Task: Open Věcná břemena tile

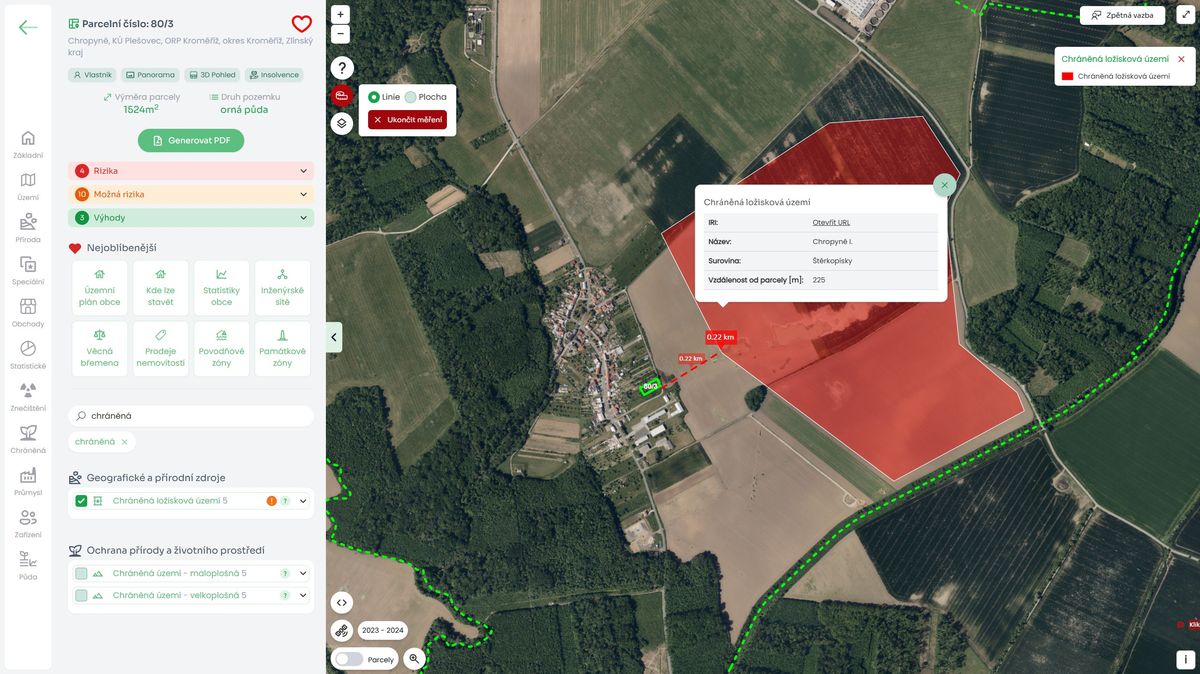Action: (100, 349)
